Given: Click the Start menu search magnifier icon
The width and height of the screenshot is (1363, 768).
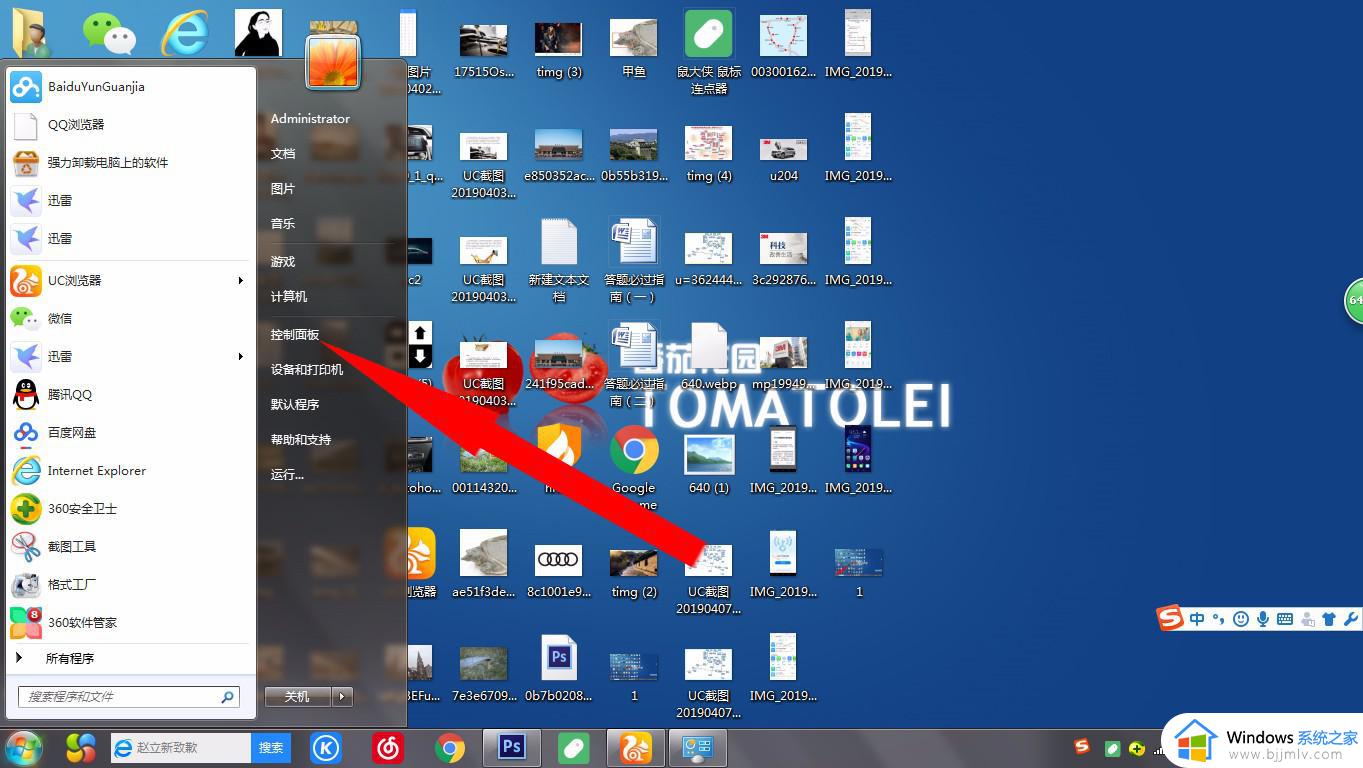Looking at the screenshot, I should pyautogui.click(x=228, y=697).
